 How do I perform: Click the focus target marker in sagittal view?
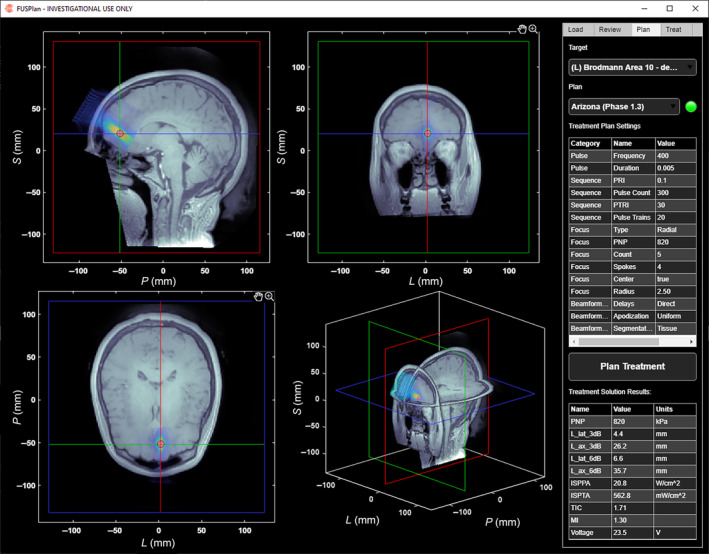(120, 133)
